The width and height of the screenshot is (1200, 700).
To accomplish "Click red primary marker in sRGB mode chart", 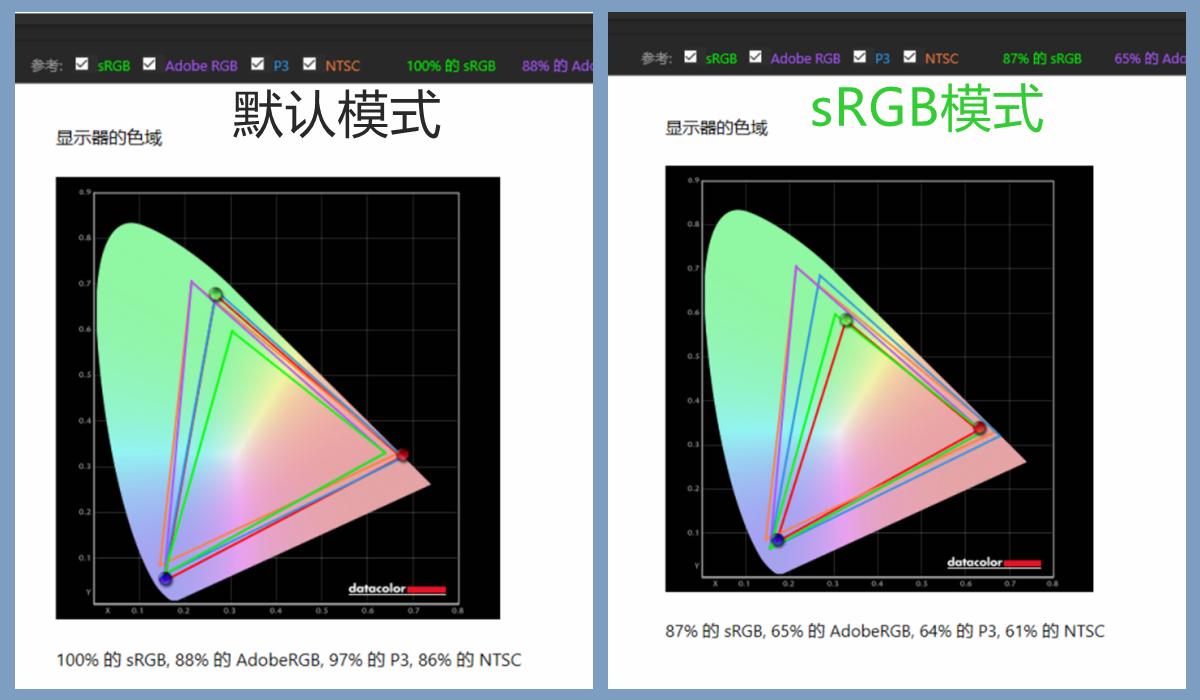I will click(980, 428).
